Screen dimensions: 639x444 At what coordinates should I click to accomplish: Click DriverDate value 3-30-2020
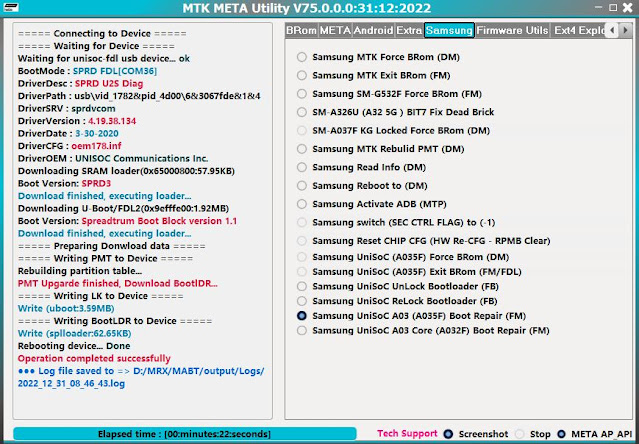coord(97,134)
